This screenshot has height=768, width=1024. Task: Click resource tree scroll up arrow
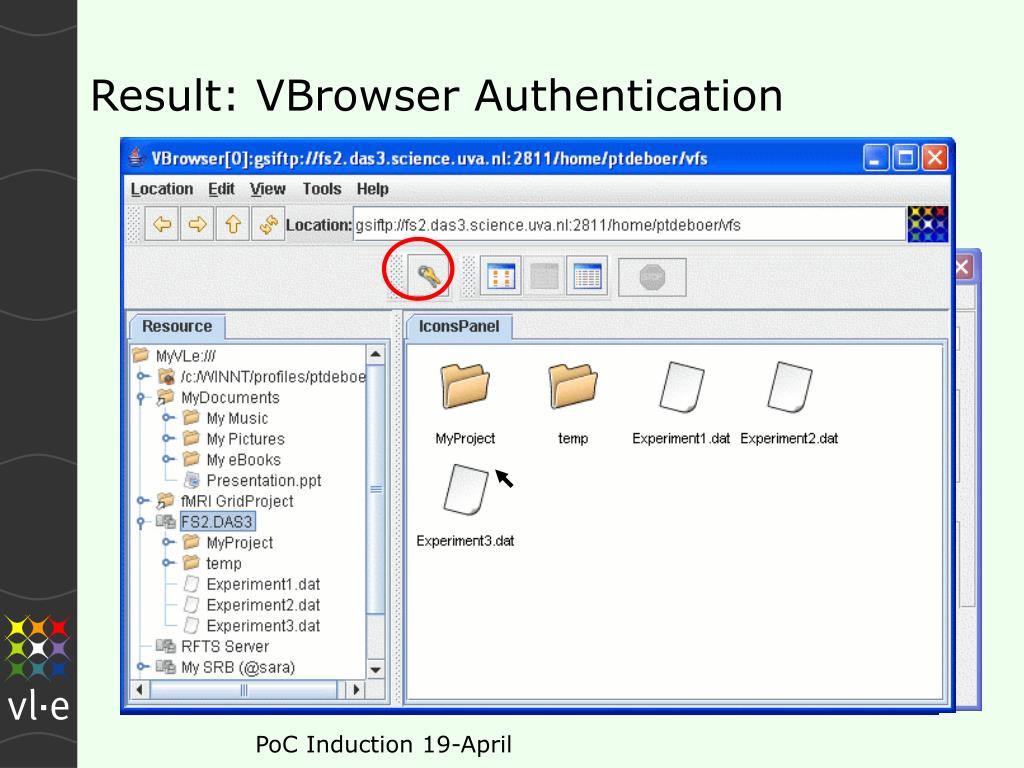point(376,355)
